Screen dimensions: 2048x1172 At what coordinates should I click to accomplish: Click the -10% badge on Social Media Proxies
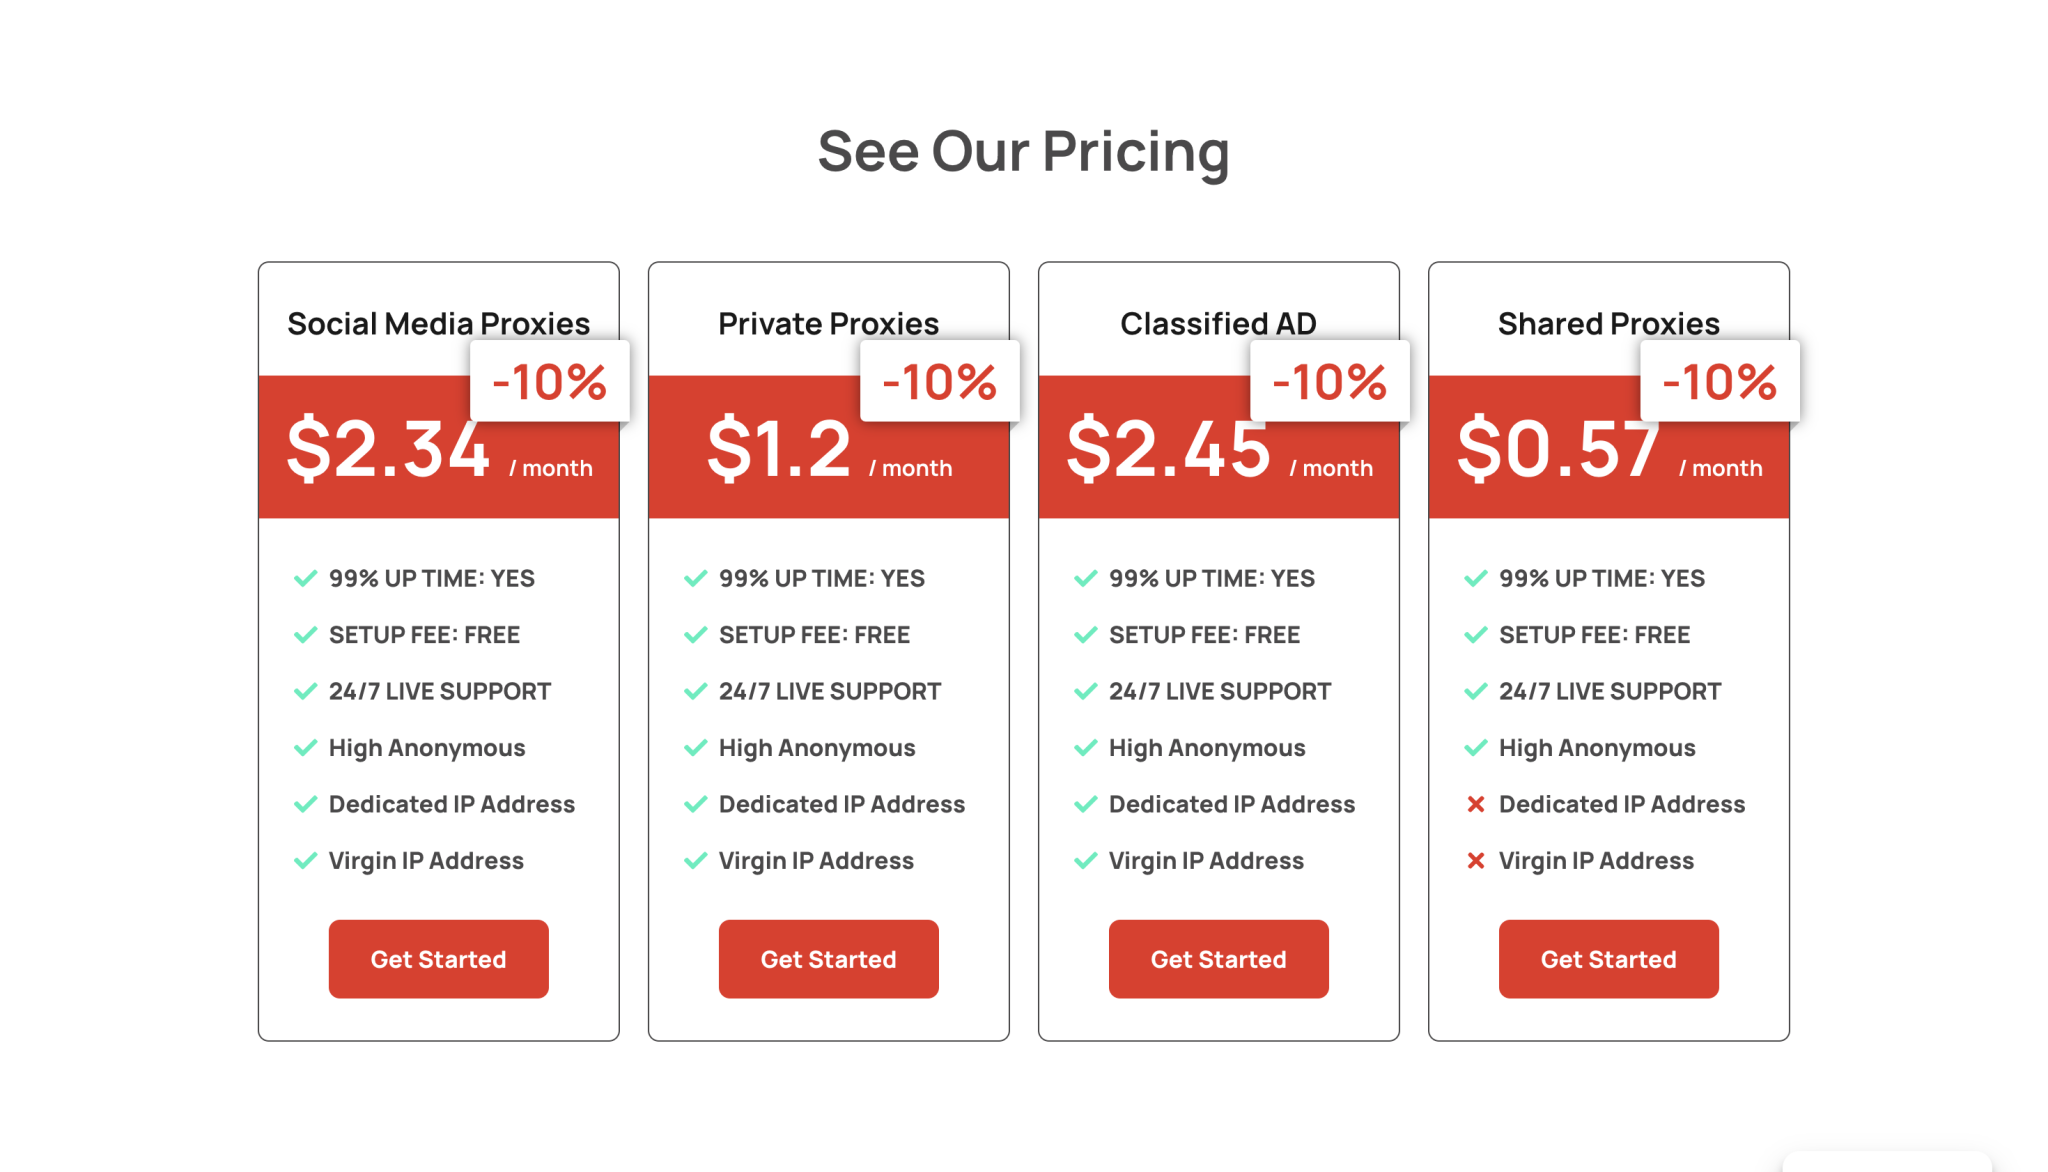549,381
